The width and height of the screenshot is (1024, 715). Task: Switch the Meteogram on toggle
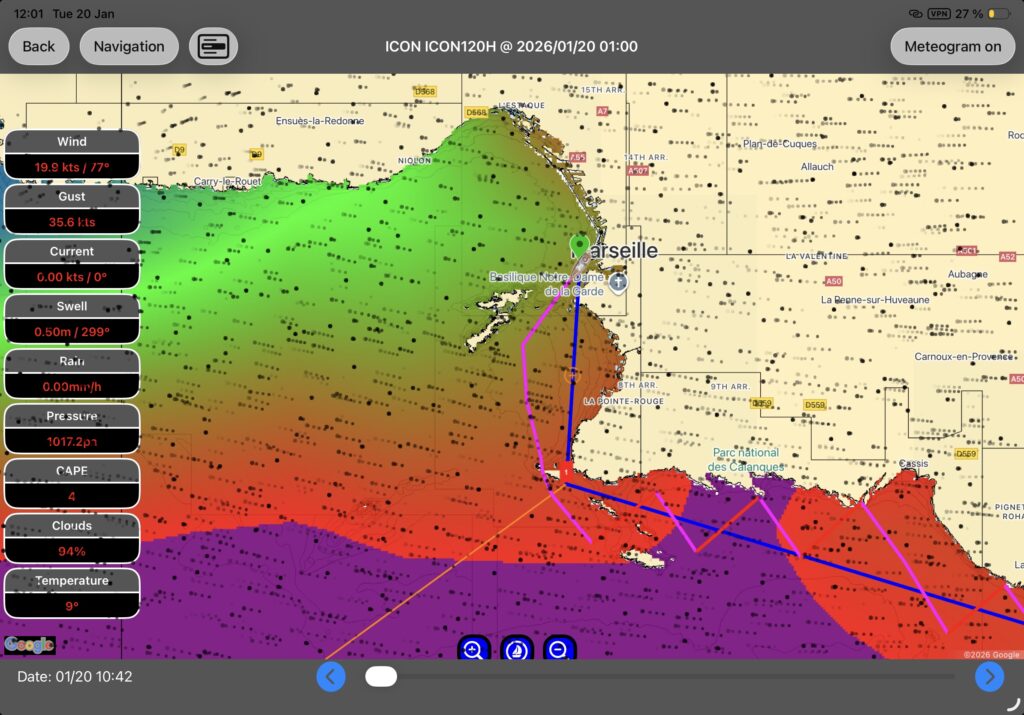click(x=952, y=46)
